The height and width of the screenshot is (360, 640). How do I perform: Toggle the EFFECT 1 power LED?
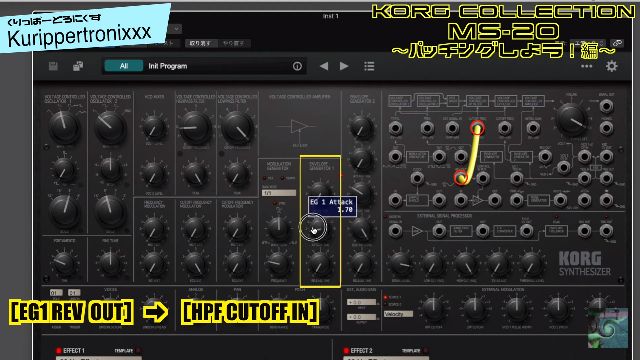click(x=58, y=351)
